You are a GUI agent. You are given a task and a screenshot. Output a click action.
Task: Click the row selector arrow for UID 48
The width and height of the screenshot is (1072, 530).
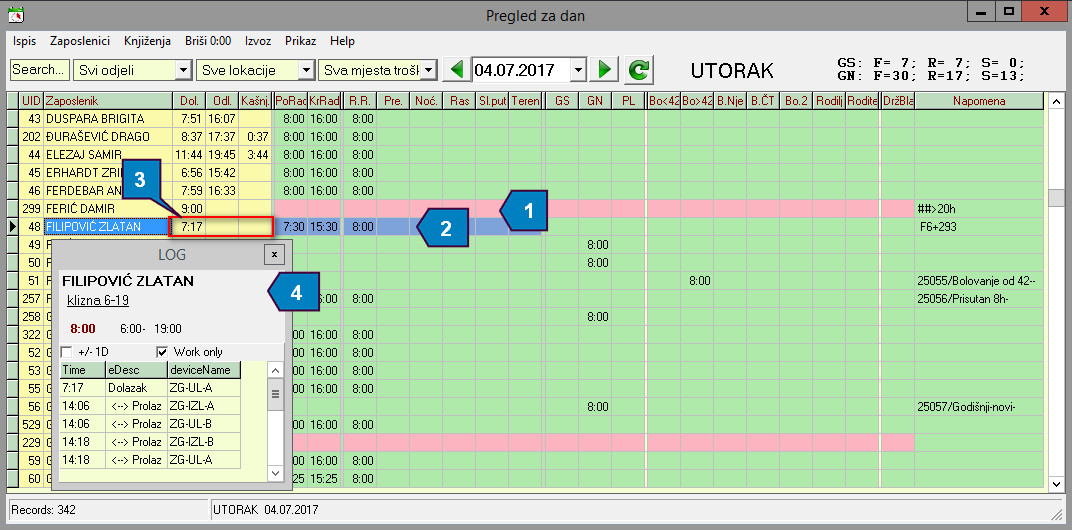[14, 226]
